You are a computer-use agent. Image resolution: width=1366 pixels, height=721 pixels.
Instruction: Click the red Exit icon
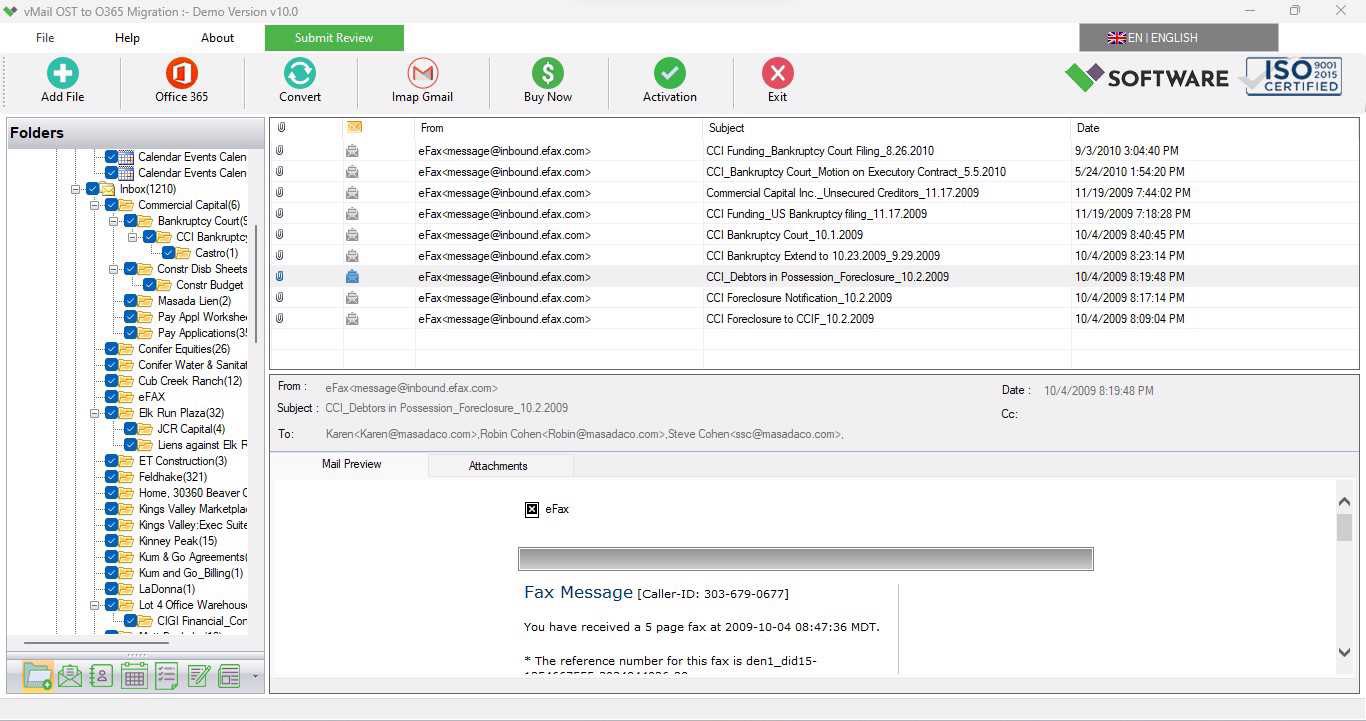pos(777,73)
